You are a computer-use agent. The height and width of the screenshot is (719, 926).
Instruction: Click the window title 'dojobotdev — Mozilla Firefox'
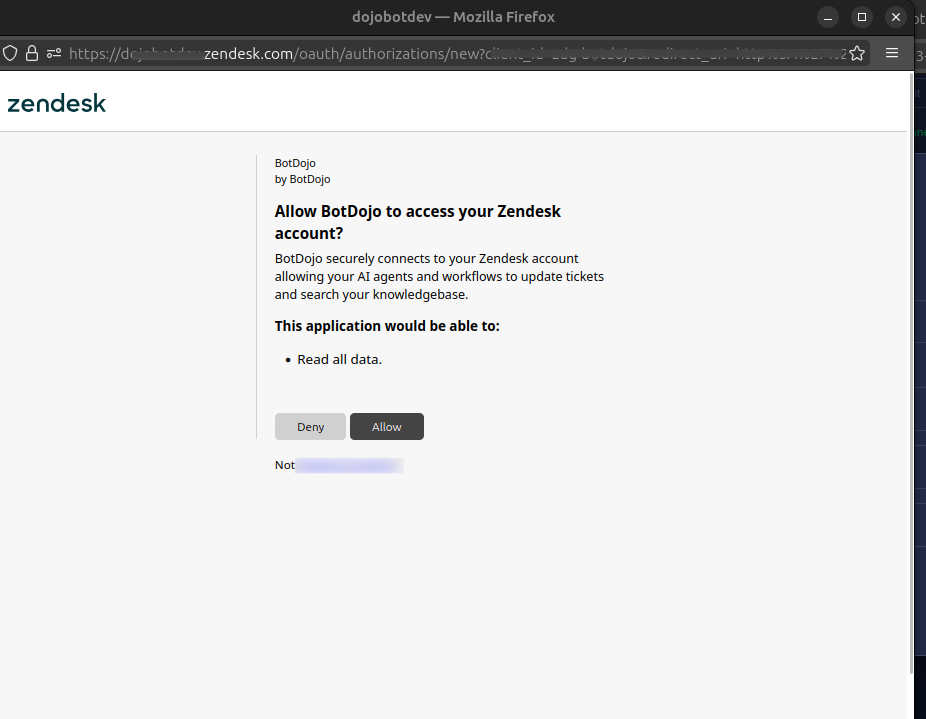[x=454, y=17]
